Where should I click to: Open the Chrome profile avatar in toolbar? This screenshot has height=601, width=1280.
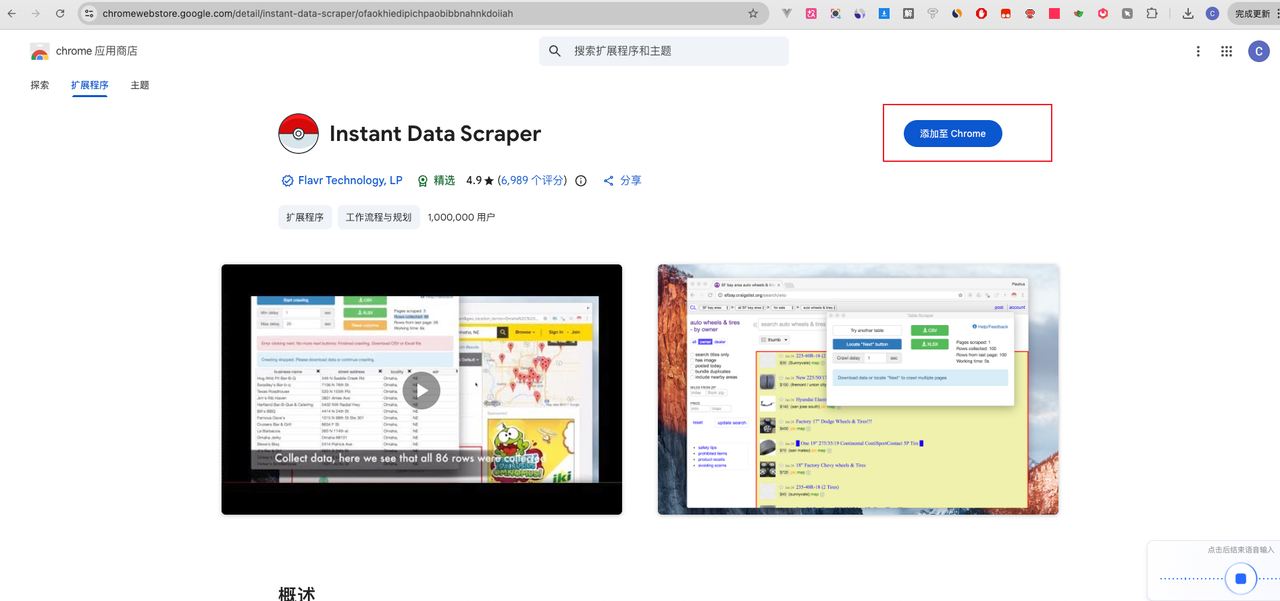(x=1212, y=14)
